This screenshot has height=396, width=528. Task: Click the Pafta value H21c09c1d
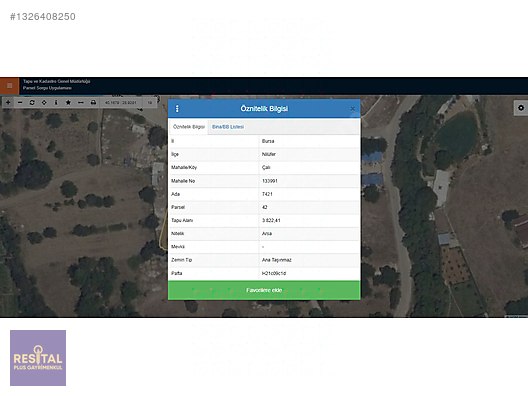pyautogui.click(x=274, y=273)
